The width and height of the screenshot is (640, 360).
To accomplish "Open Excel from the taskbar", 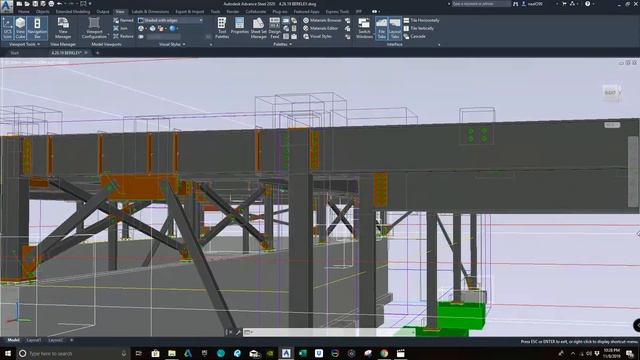I will pos(302,353).
